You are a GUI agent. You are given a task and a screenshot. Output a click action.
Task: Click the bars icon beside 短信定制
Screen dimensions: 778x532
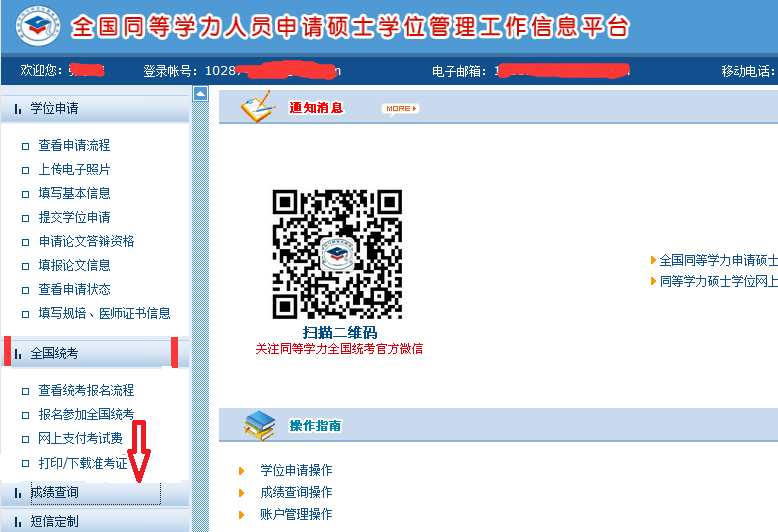(18, 522)
